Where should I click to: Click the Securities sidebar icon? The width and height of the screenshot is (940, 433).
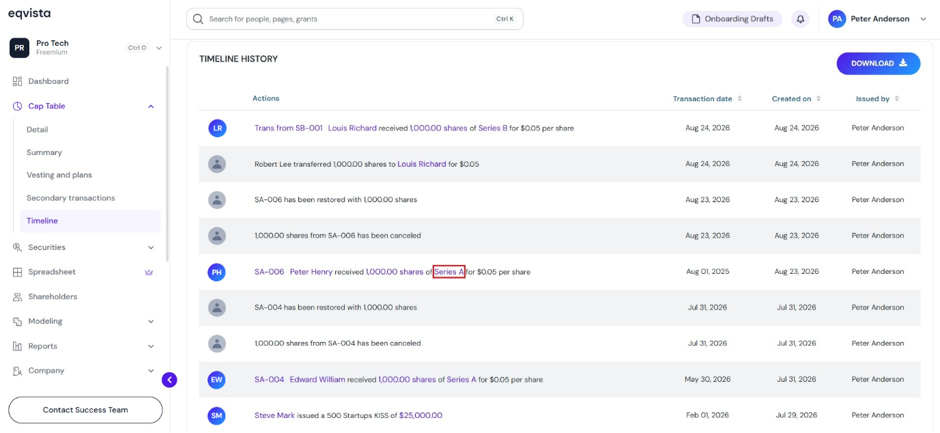[17, 247]
